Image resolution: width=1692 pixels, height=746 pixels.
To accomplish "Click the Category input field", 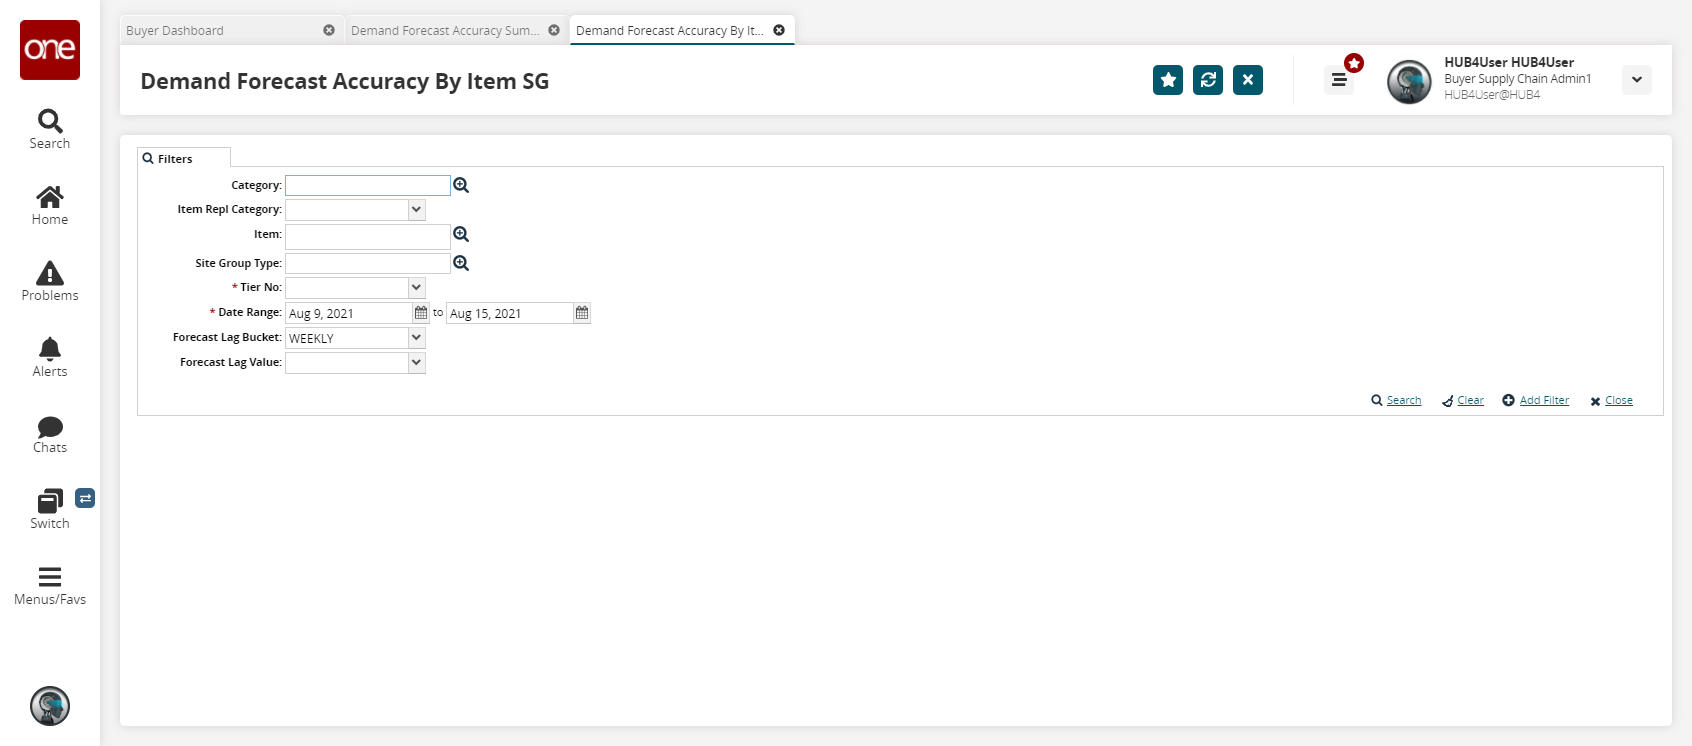I will pyautogui.click(x=368, y=185).
